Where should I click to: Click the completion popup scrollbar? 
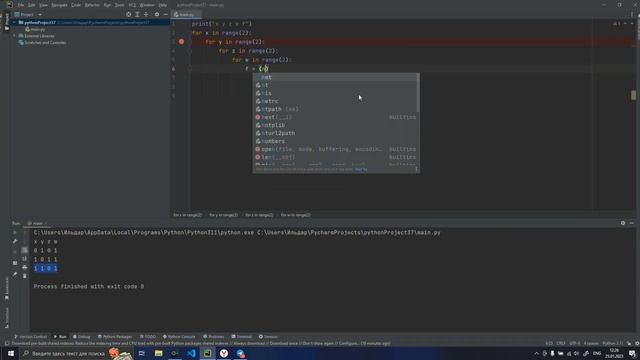[x=418, y=93]
